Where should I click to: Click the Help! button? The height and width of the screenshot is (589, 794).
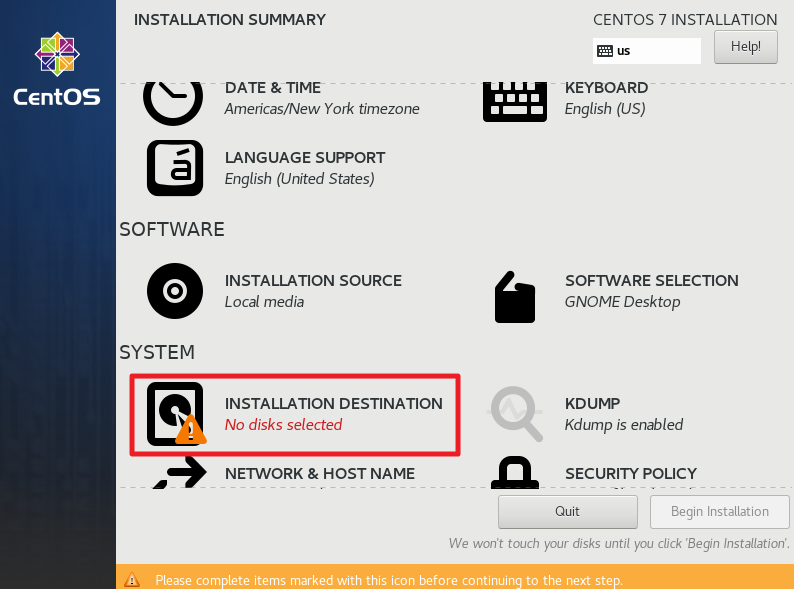click(x=745, y=47)
